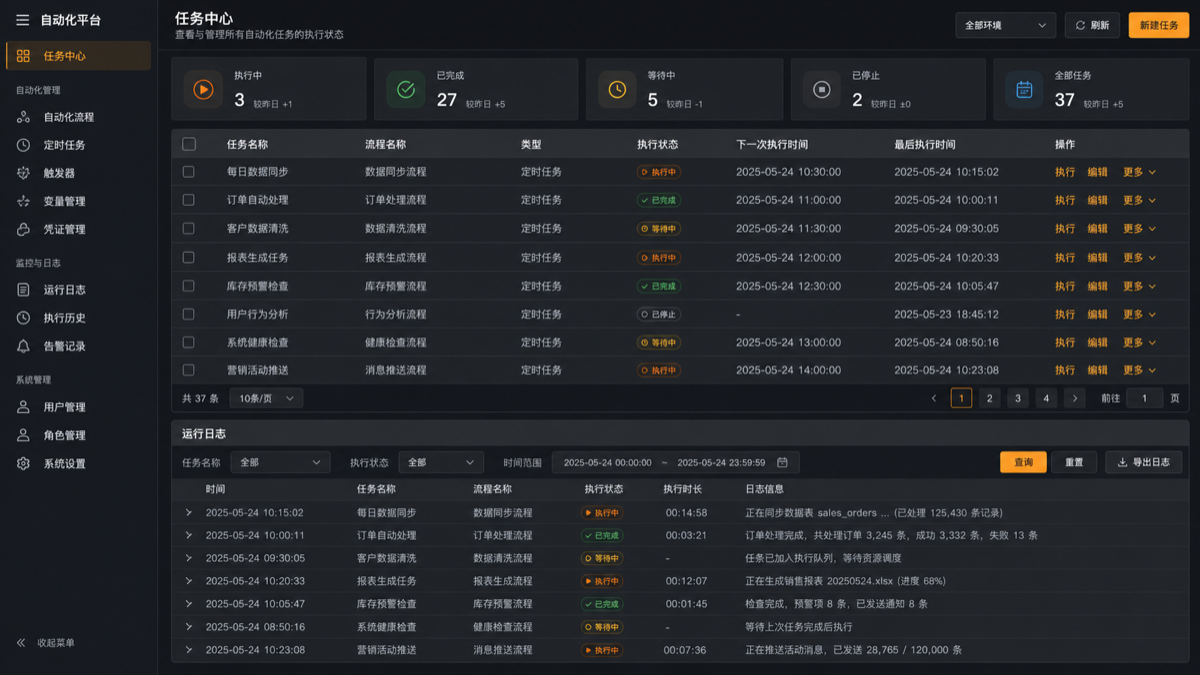Viewport: 1200px width, 675px height.
Task: Click the 执行历史 clock icon
Action: [x=23, y=318]
